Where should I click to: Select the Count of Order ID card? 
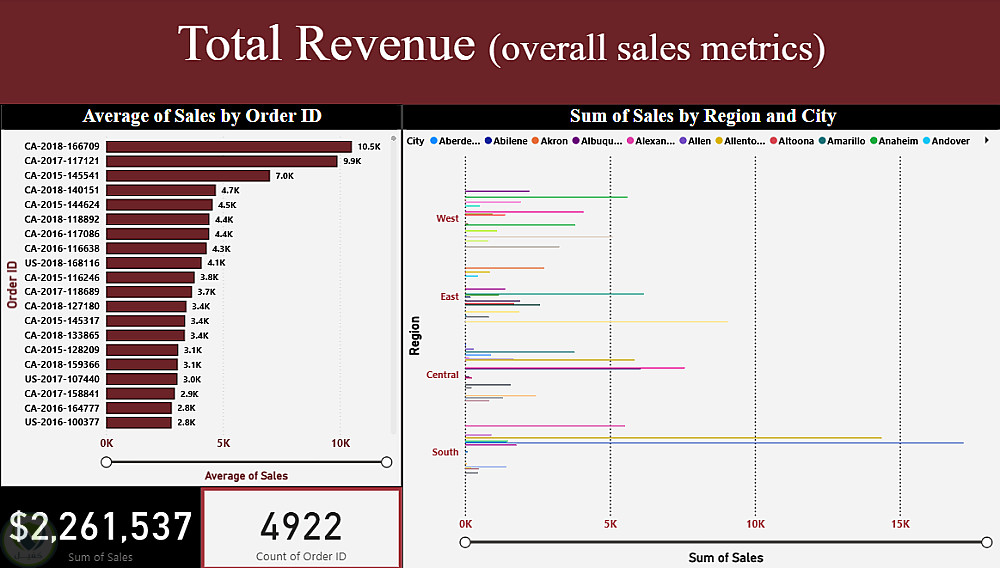[x=301, y=528]
